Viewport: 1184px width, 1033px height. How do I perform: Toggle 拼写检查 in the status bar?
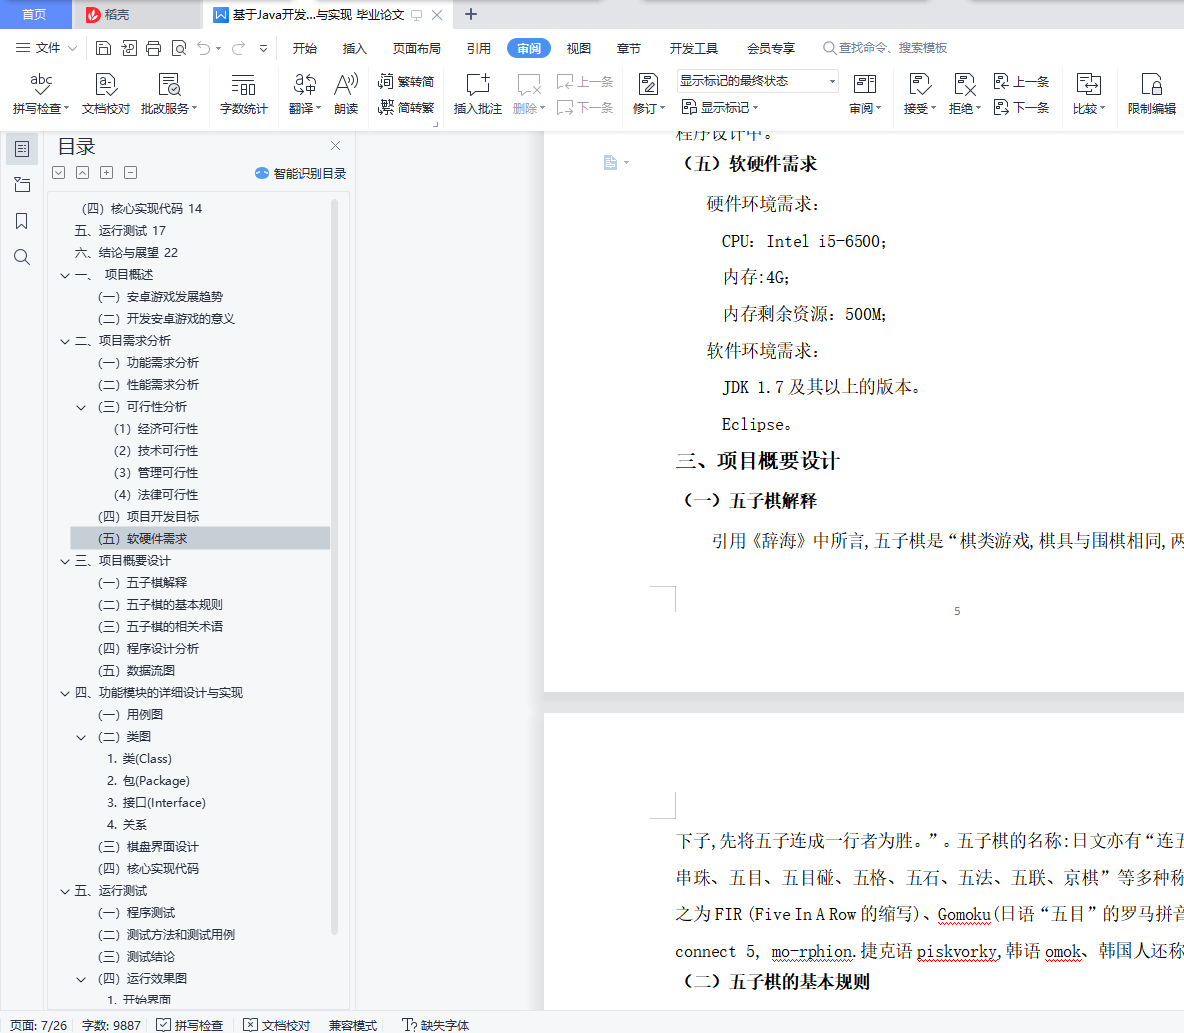[190, 1025]
